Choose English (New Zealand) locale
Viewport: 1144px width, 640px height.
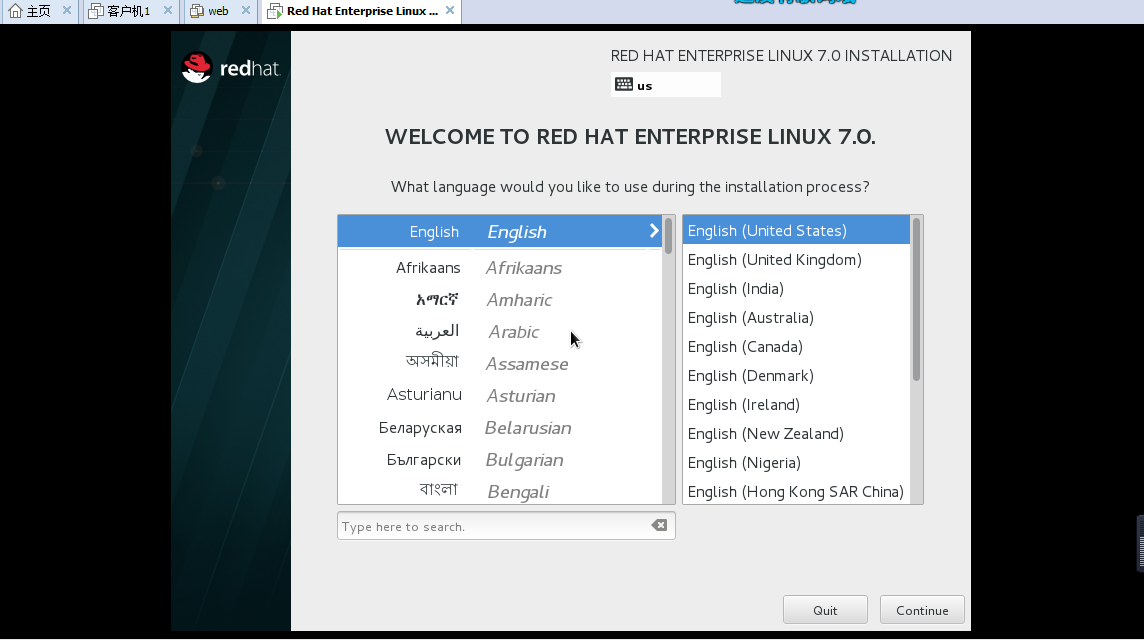[x=796, y=433]
